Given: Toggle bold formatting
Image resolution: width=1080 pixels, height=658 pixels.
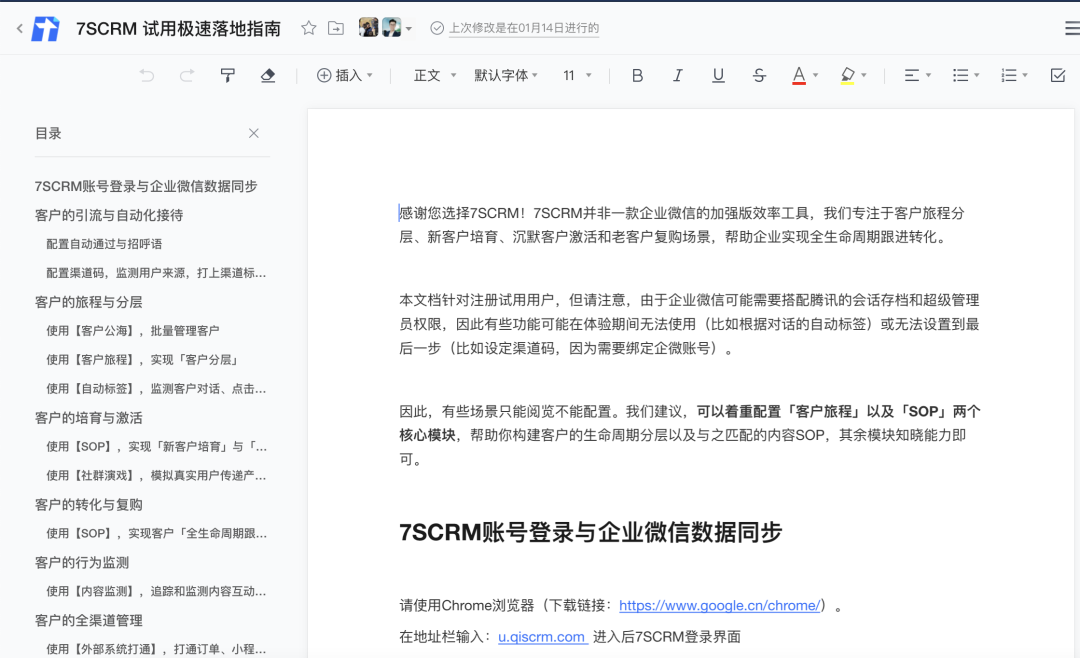Looking at the screenshot, I should (637, 75).
